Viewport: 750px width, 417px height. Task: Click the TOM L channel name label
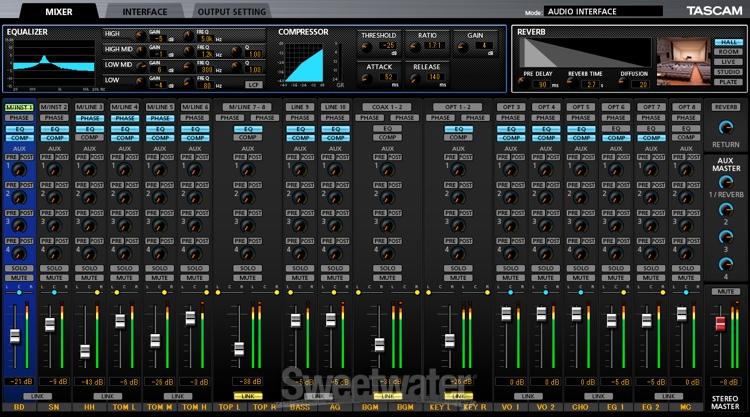124,407
